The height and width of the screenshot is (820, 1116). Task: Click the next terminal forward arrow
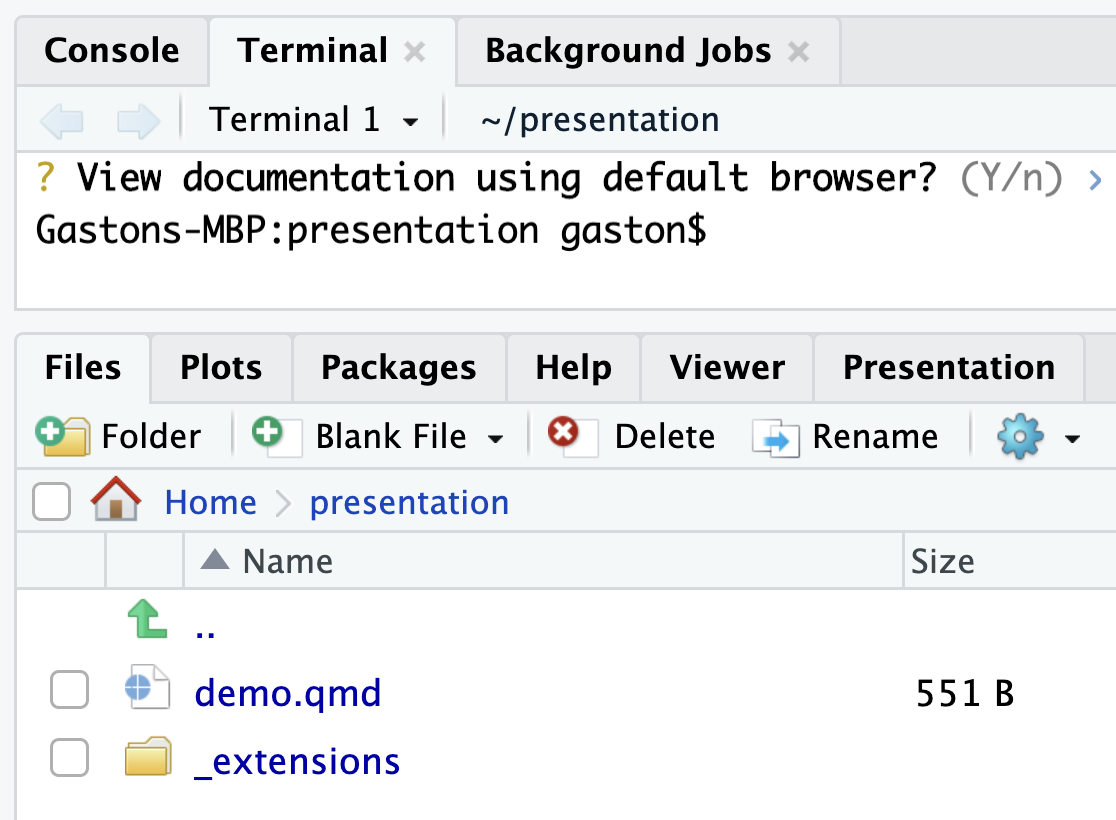(x=138, y=120)
